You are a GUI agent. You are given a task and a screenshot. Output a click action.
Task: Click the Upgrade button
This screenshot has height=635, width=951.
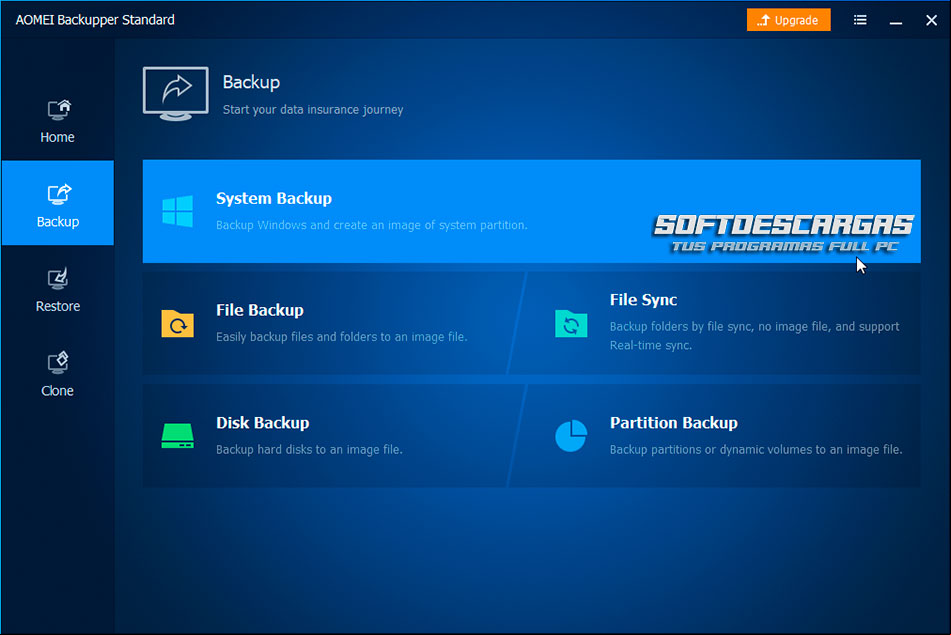point(788,20)
